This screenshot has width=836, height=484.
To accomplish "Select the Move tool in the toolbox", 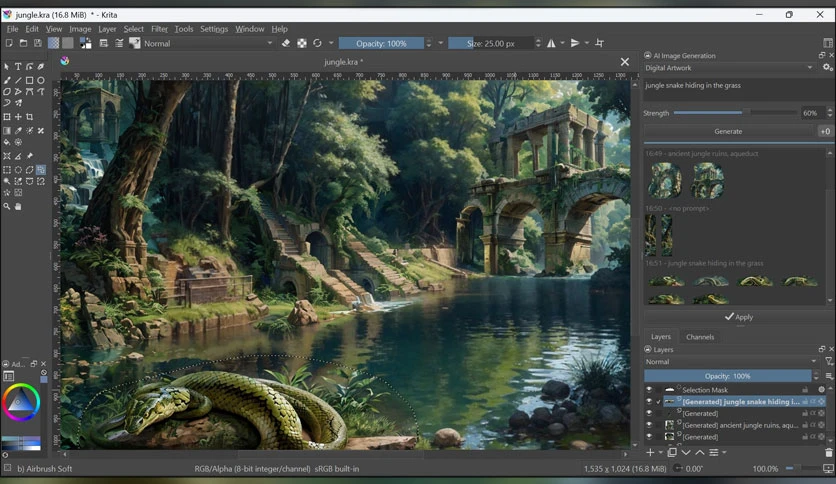I will pos(18,116).
